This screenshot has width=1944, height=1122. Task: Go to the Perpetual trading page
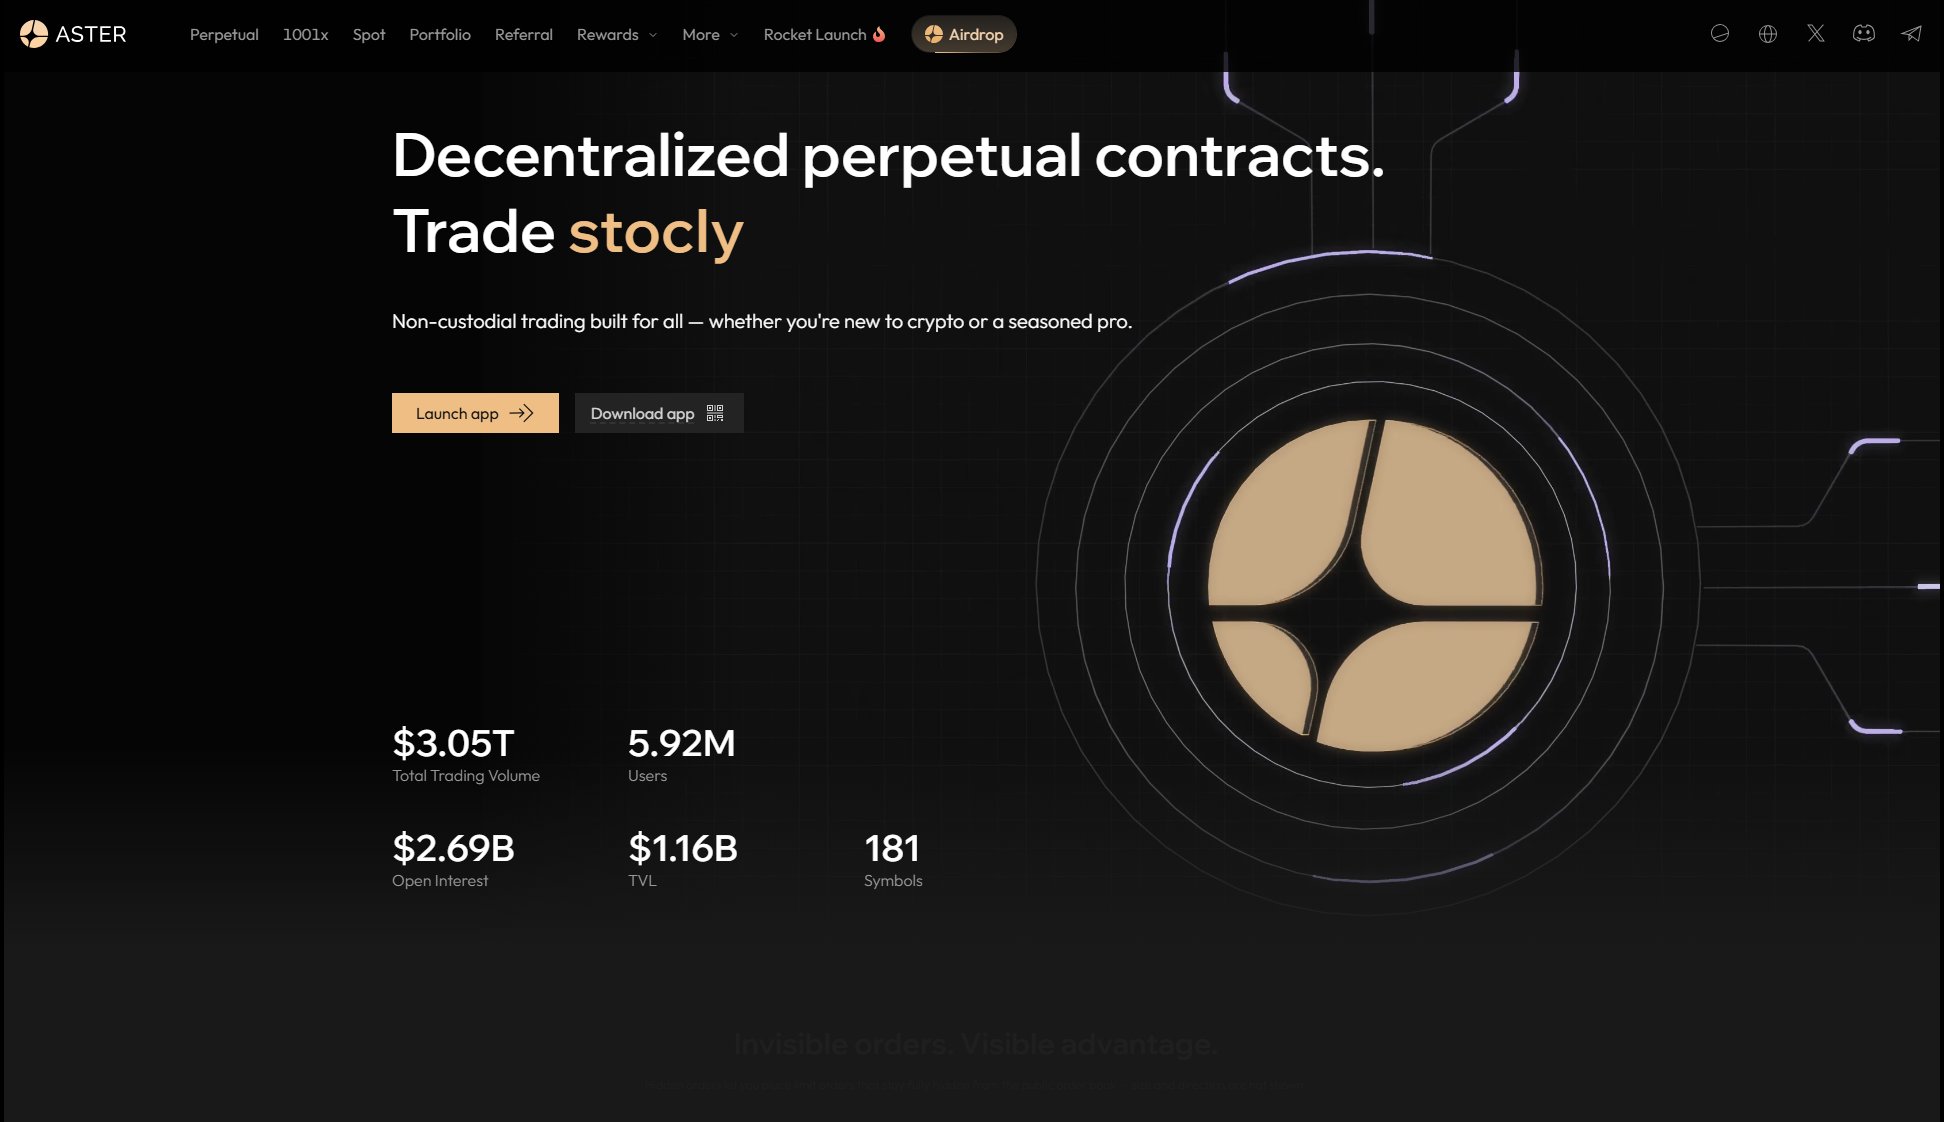[x=224, y=34]
